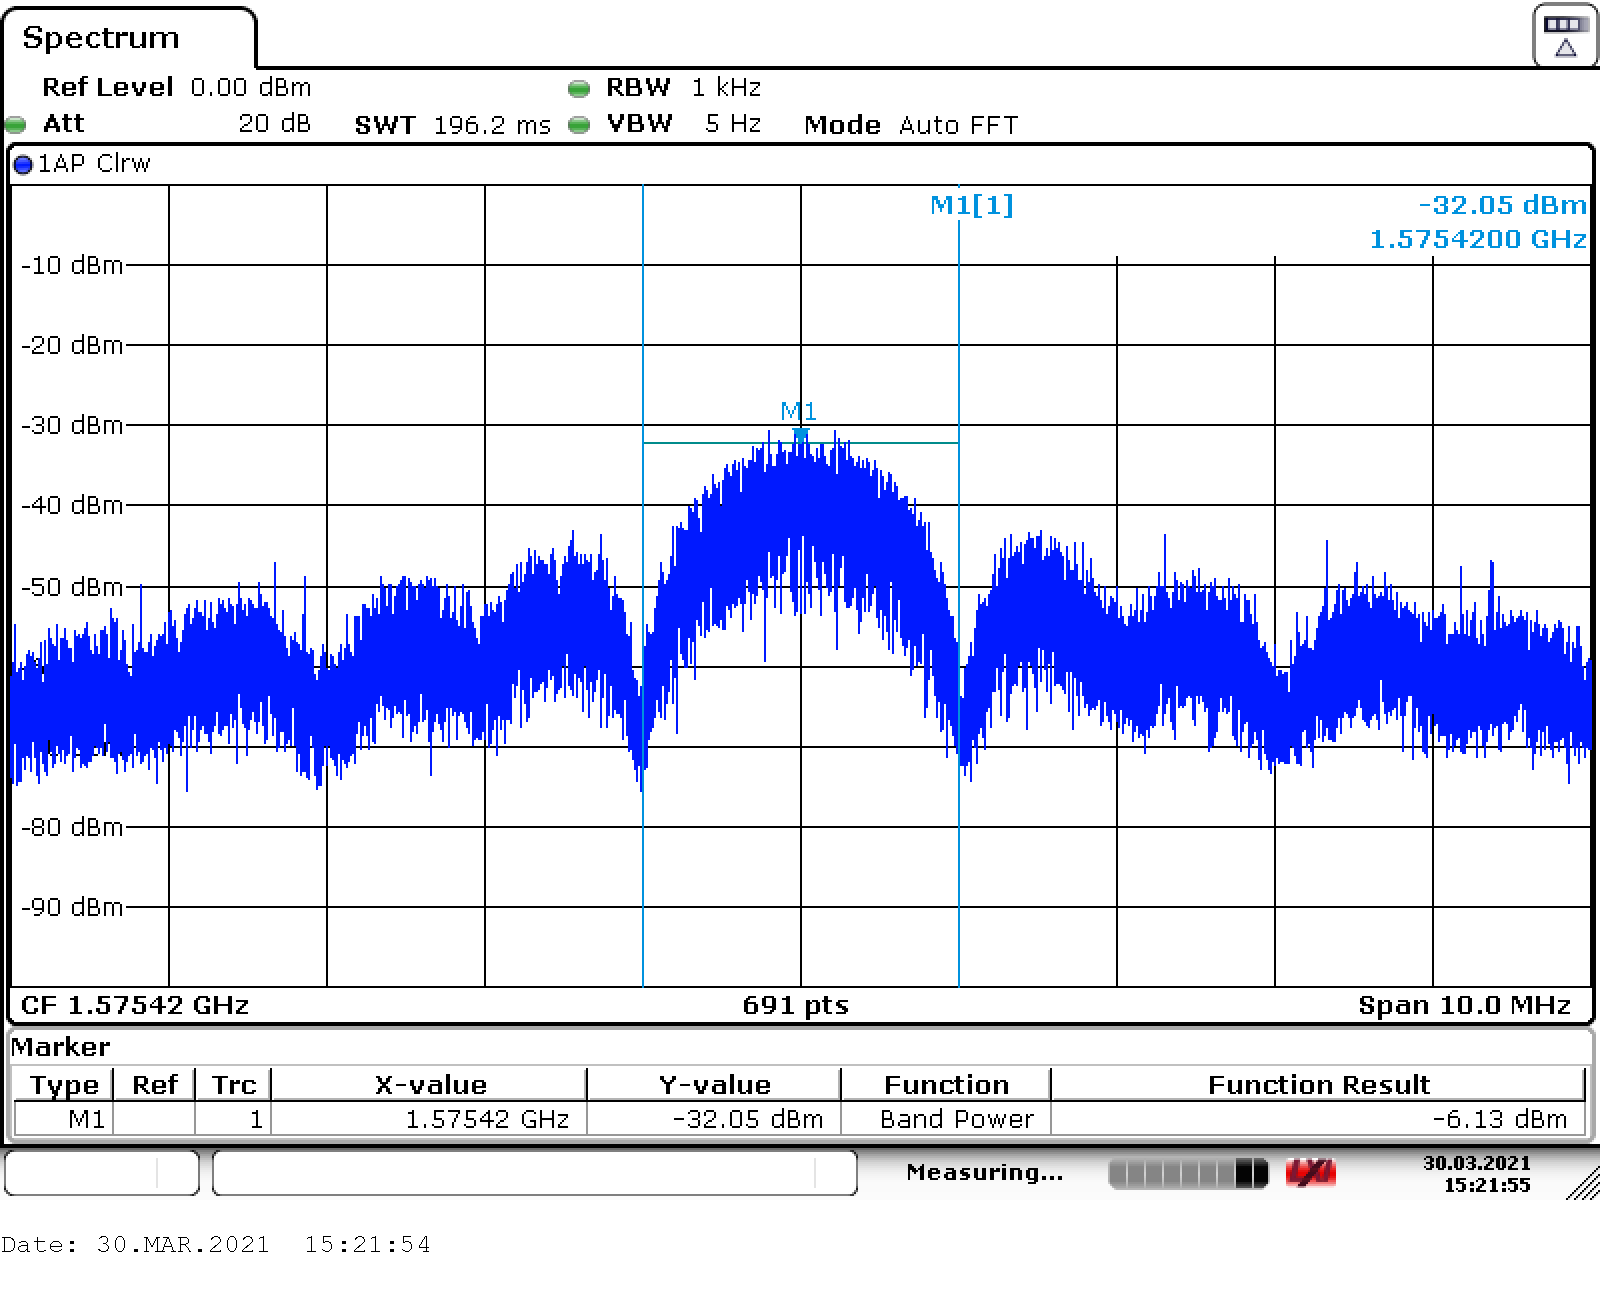Click the 691 pts sweep points label

[795, 1005]
